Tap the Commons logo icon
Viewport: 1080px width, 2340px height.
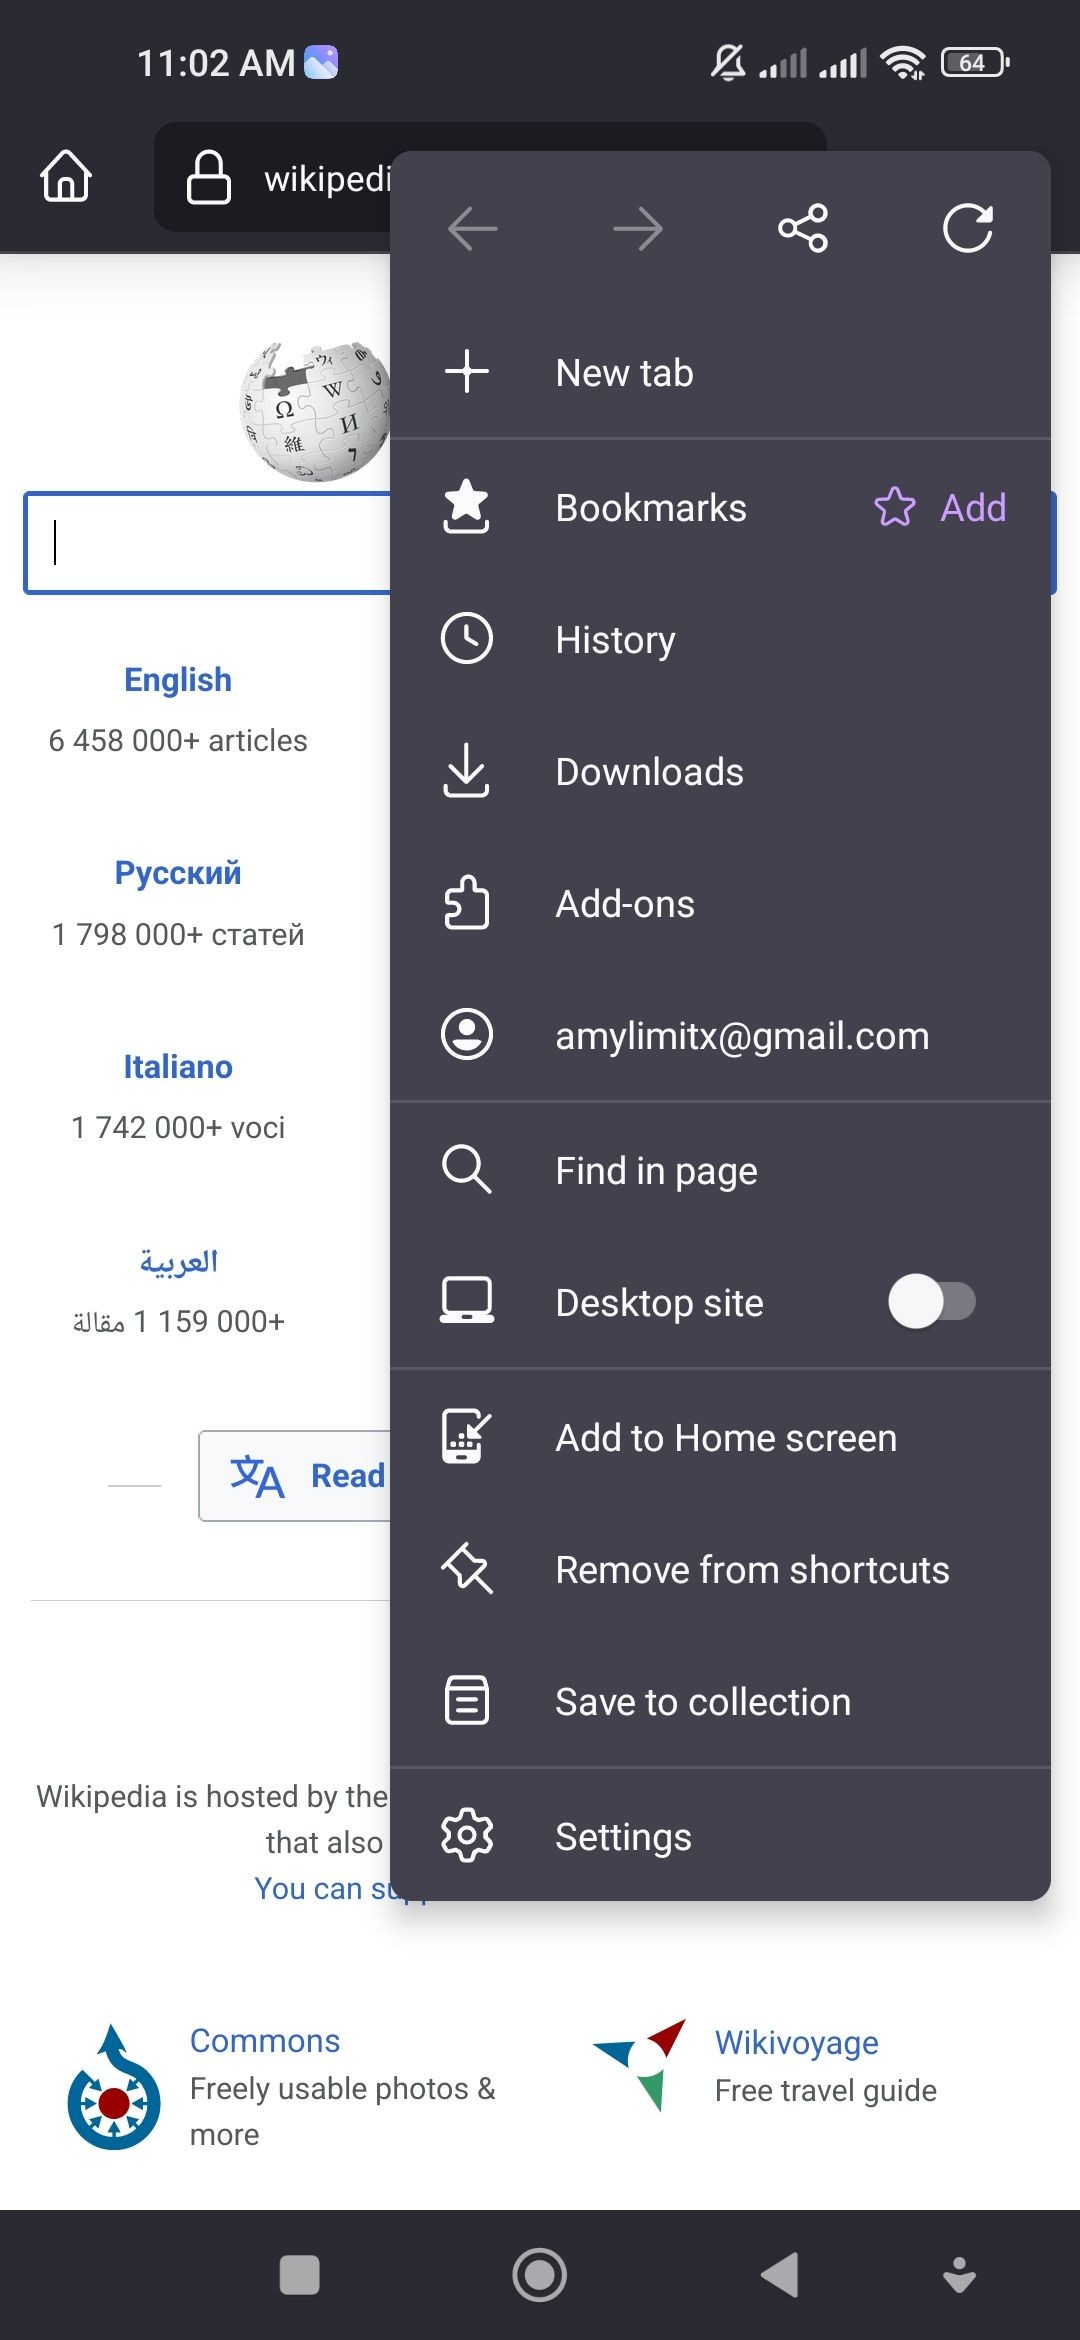pos(113,2088)
